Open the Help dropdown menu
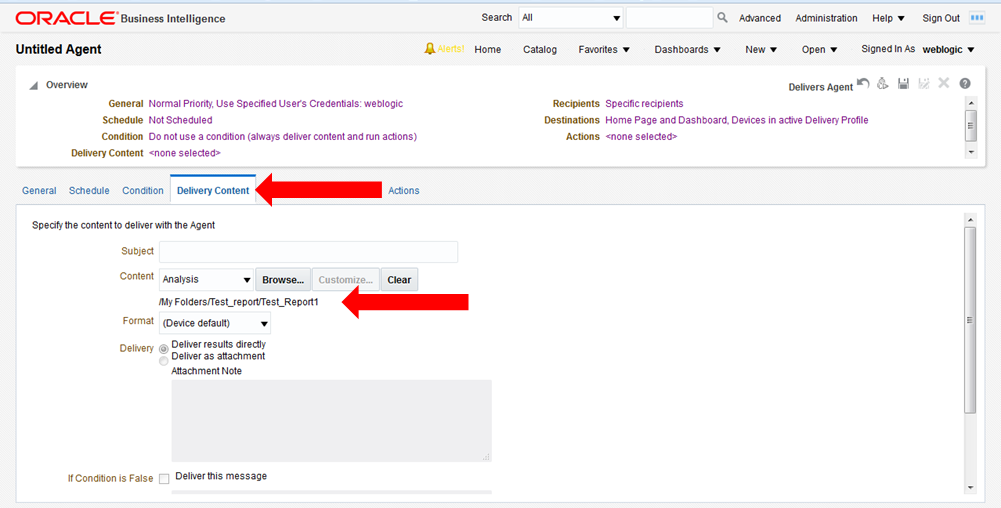This screenshot has height=508, width=1001. pyautogui.click(x=888, y=18)
